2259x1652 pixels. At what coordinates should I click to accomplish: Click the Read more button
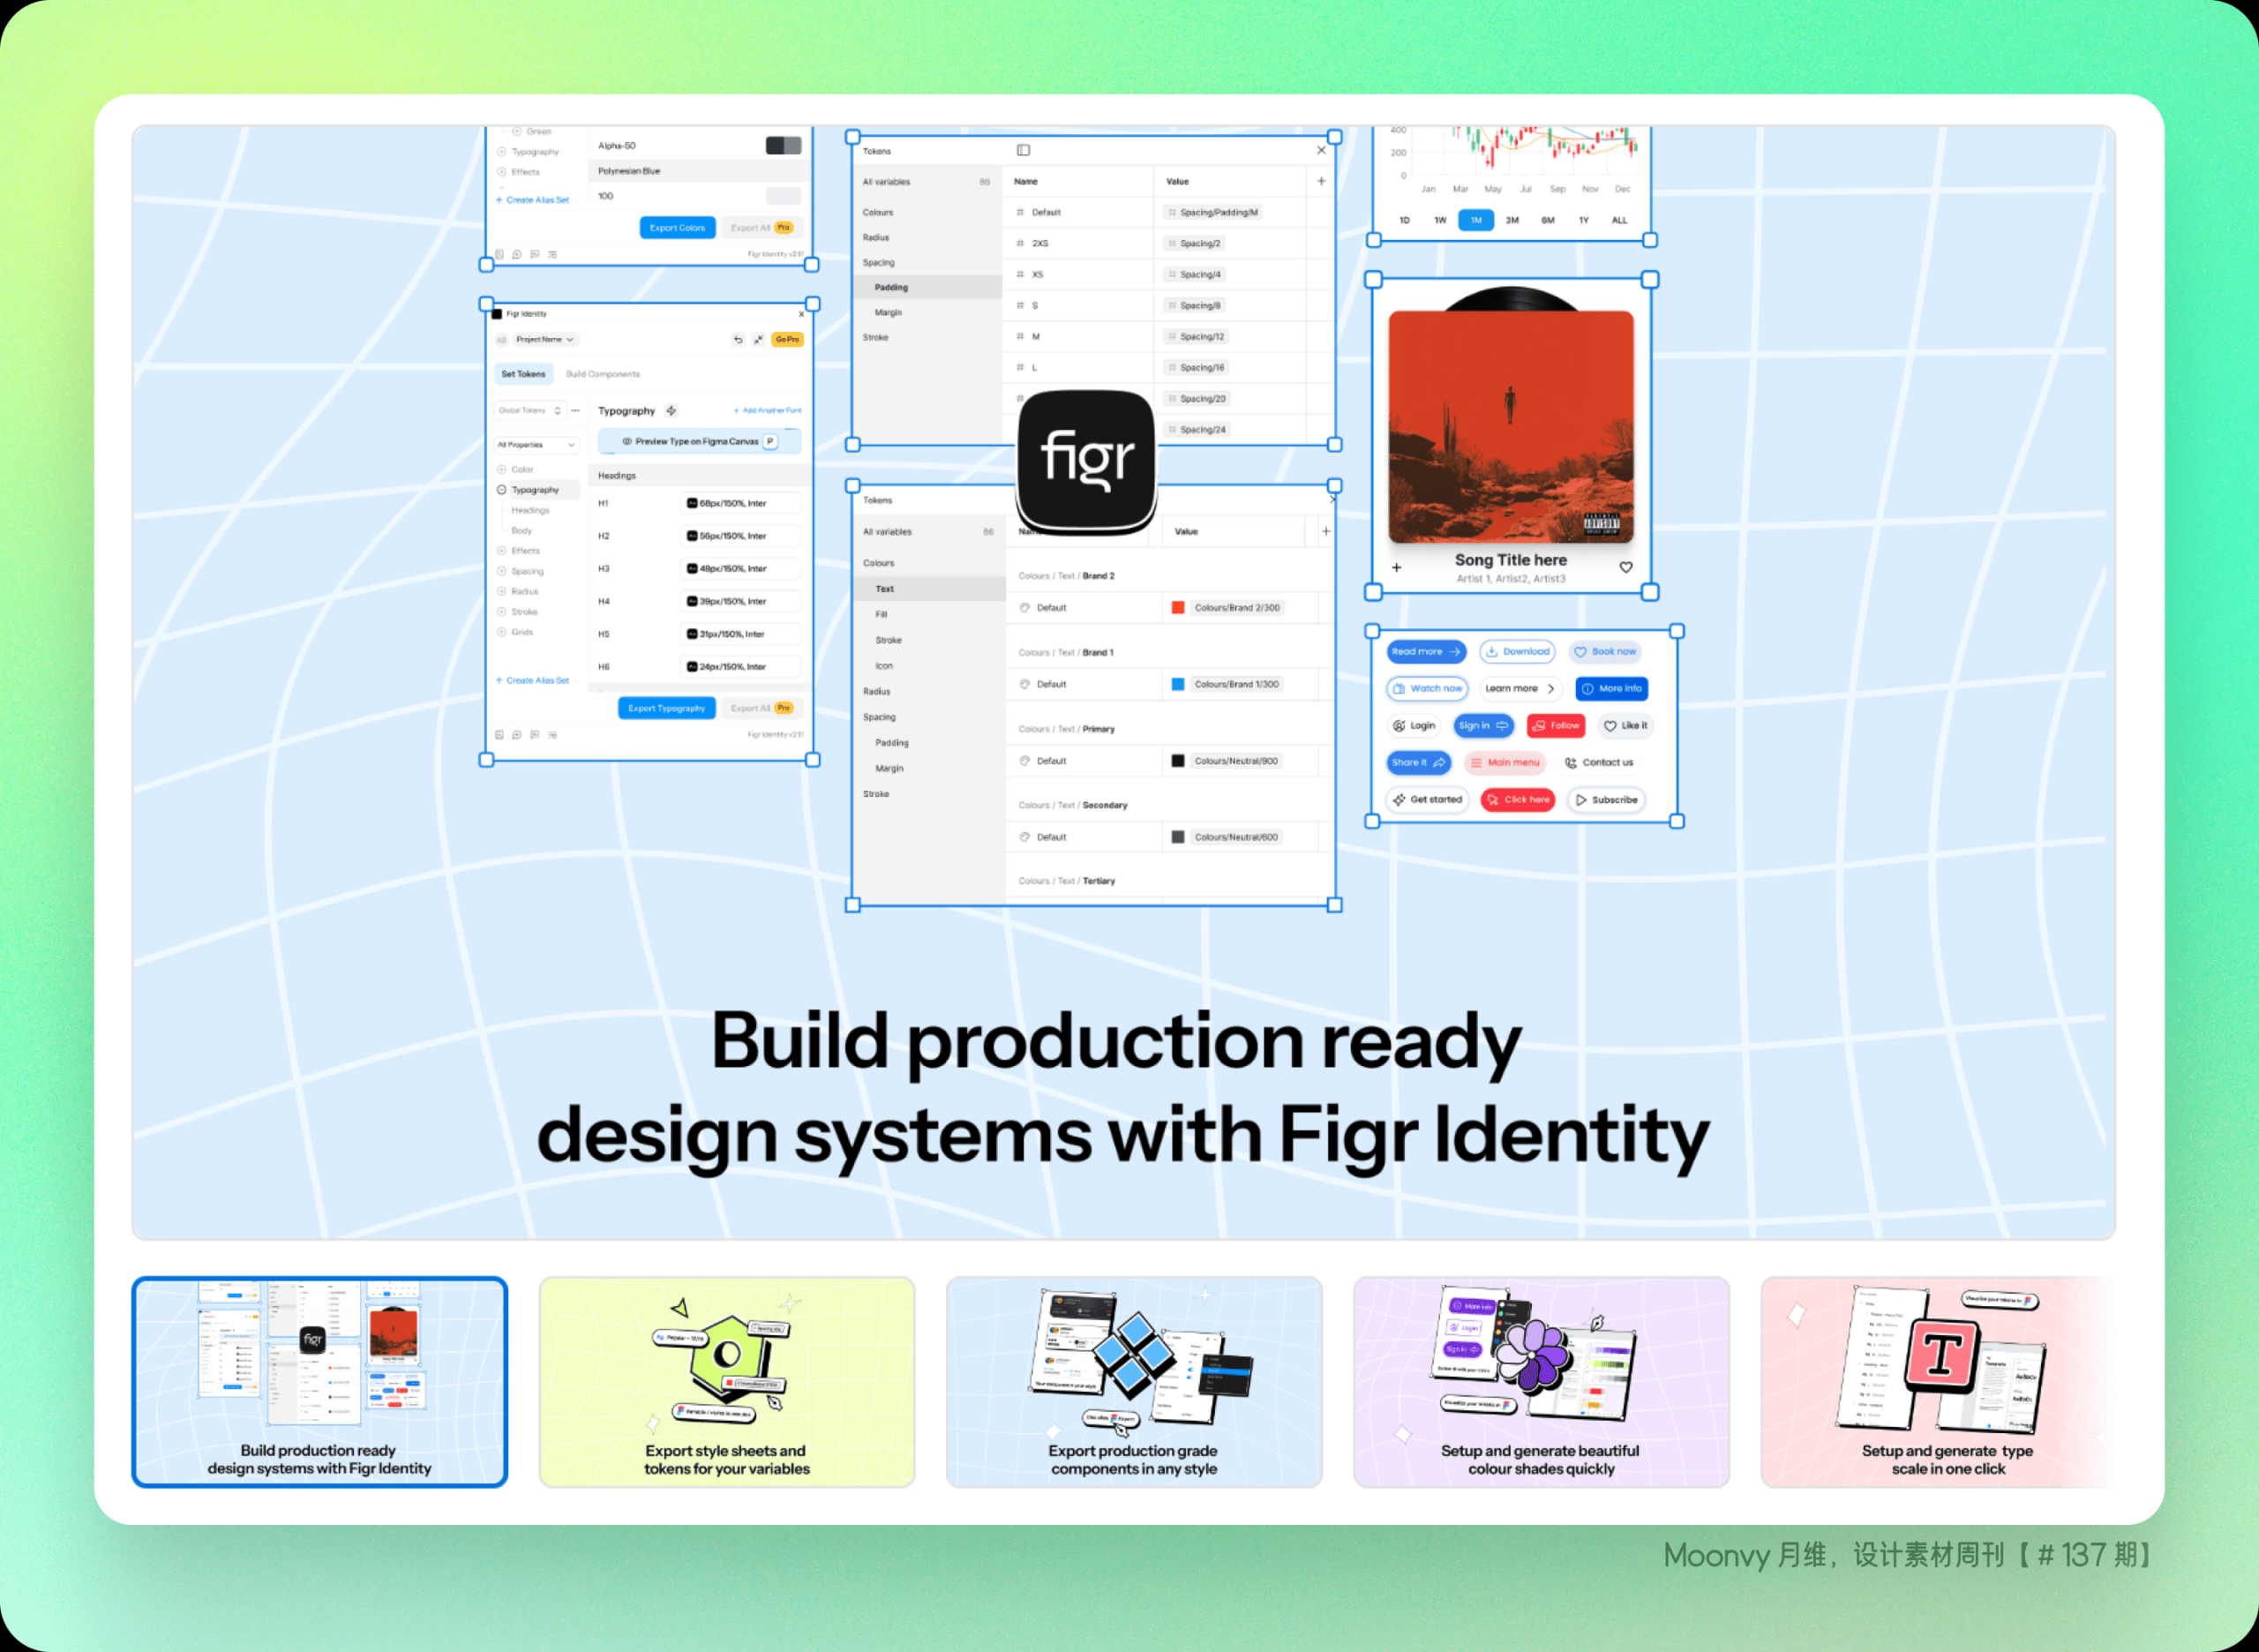coord(1426,652)
